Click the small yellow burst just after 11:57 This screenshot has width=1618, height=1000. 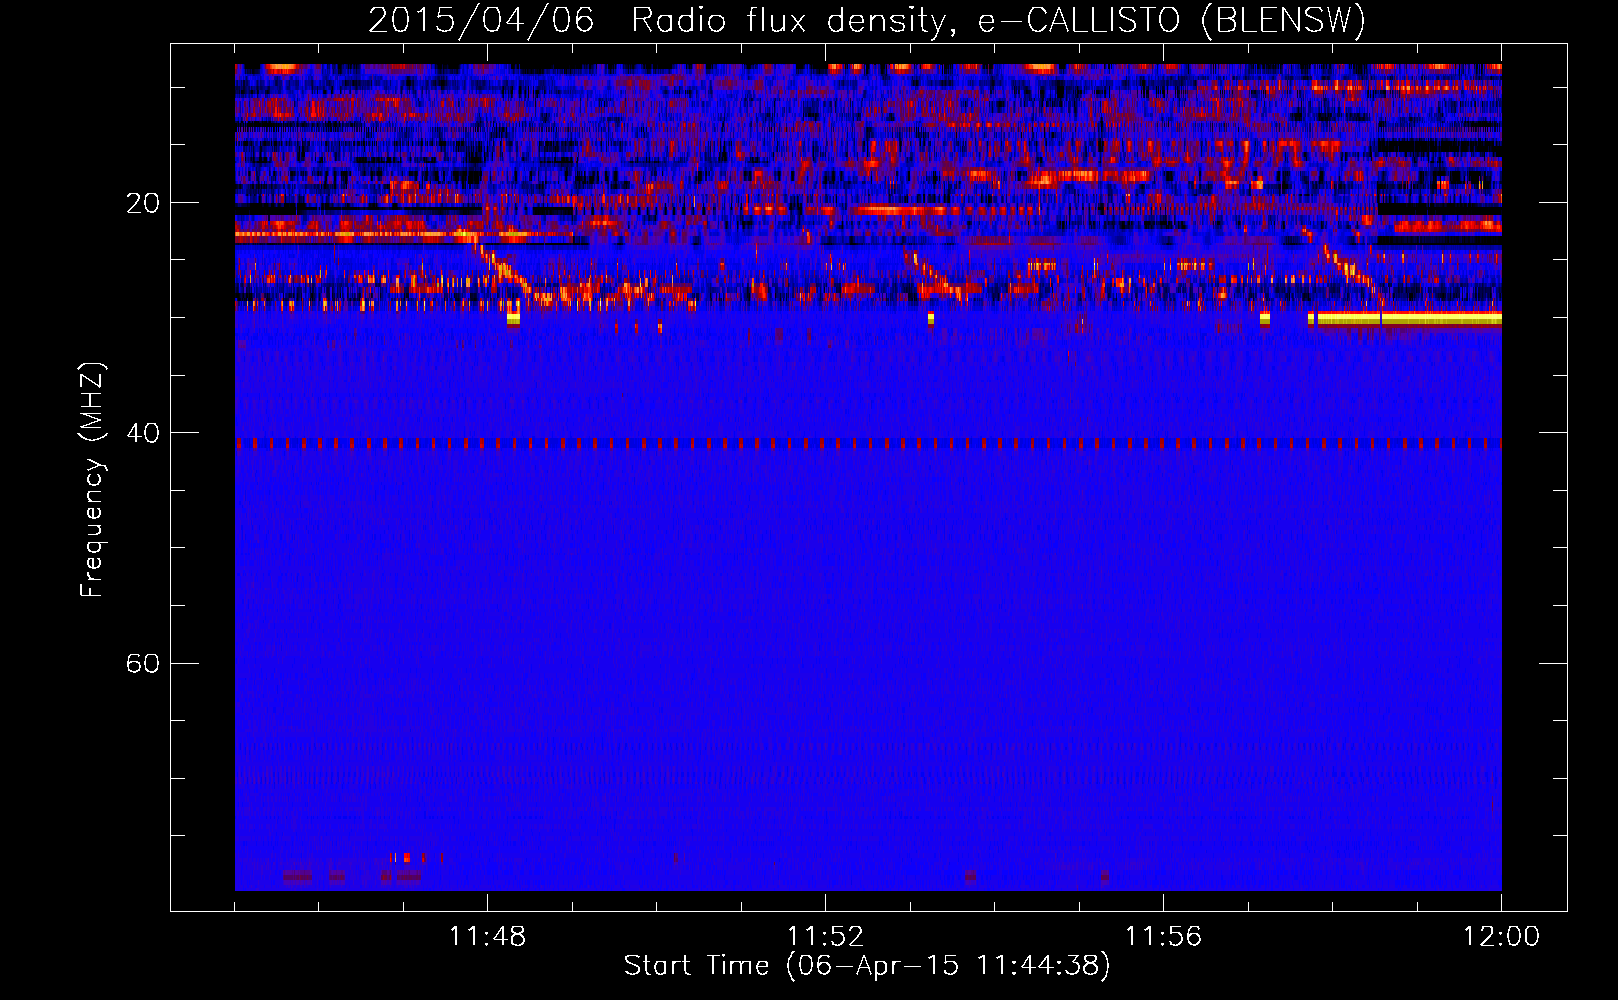tap(1265, 319)
